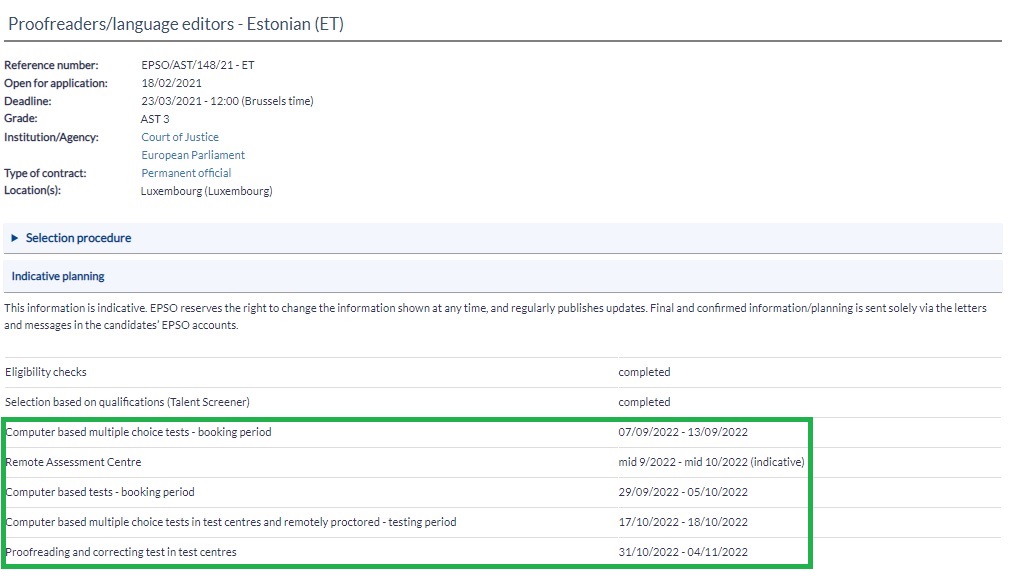This screenshot has width=1016, height=576.
Task: Select the Luxembourg (Luxembourg) location text
Action: (x=207, y=191)
